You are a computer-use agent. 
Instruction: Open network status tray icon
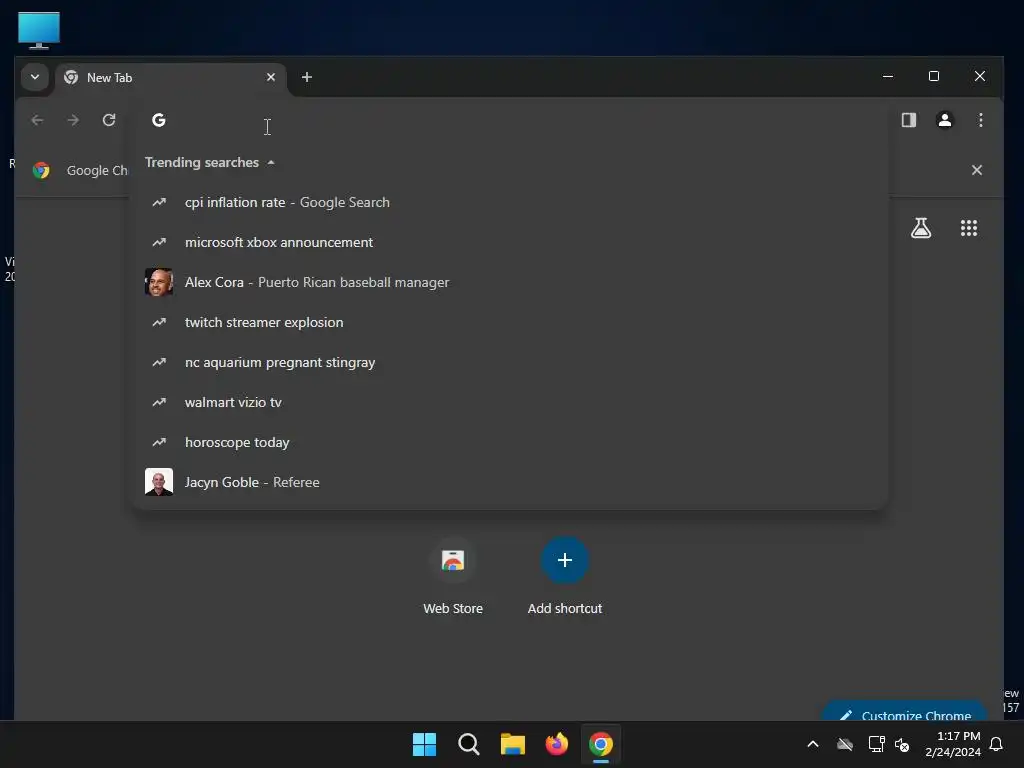pos(876,744)
